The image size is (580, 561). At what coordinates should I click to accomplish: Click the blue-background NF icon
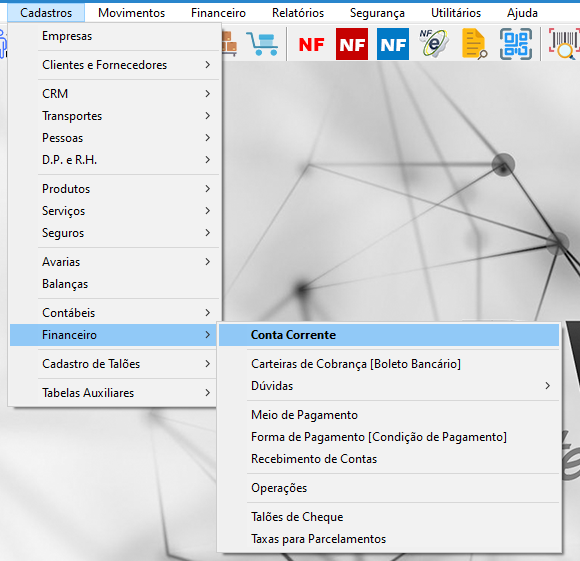pos(393,44)
